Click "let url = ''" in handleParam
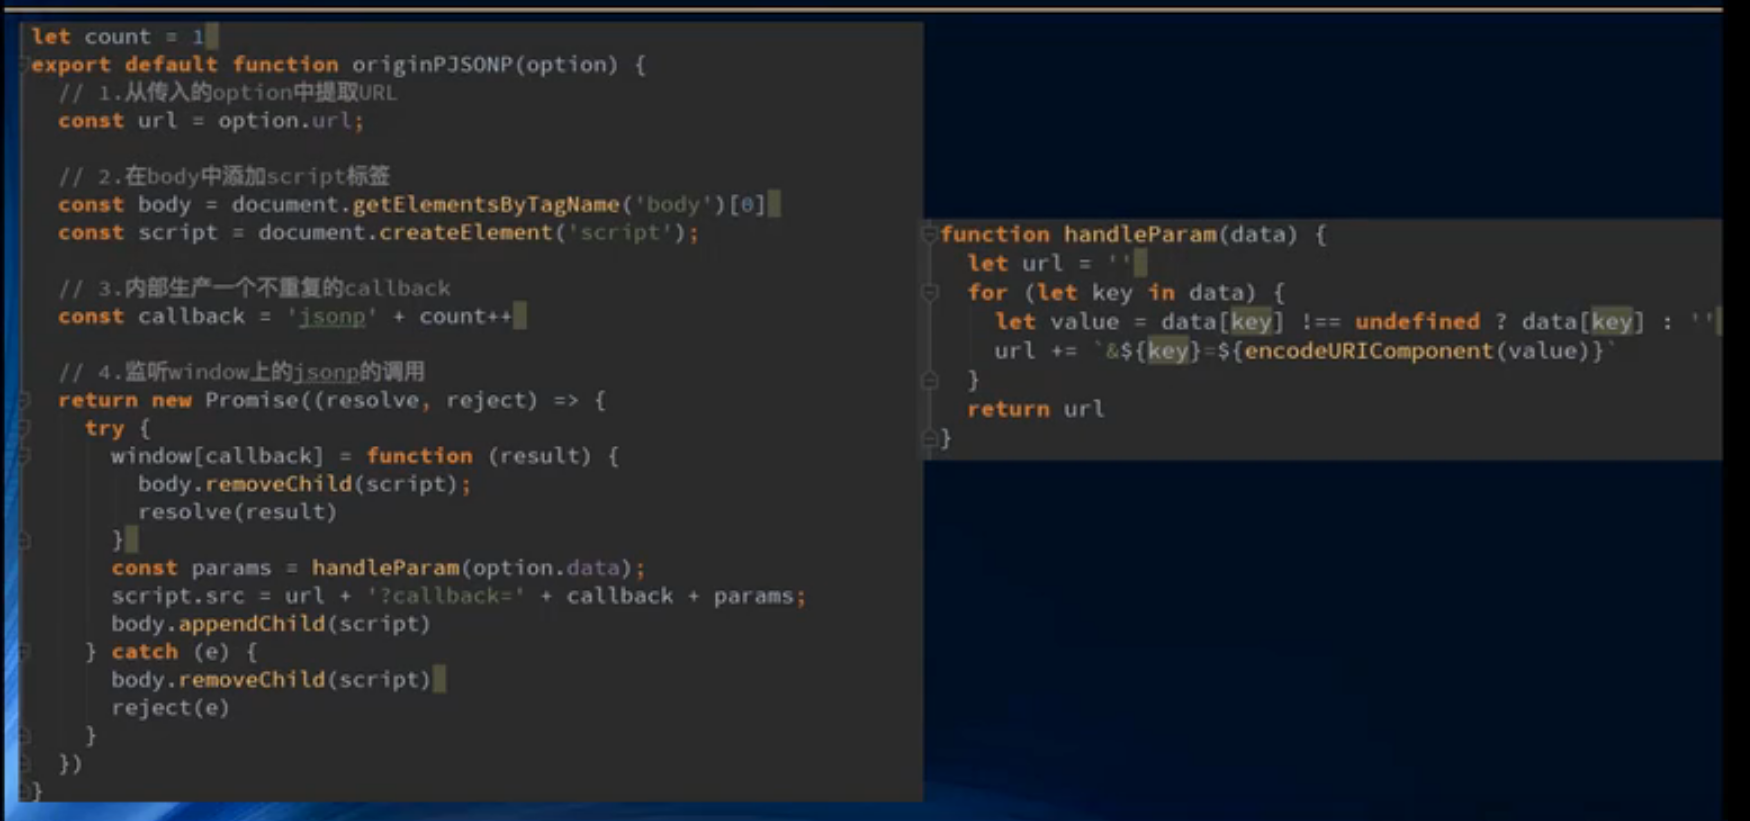 click(x=1049, y=264)
